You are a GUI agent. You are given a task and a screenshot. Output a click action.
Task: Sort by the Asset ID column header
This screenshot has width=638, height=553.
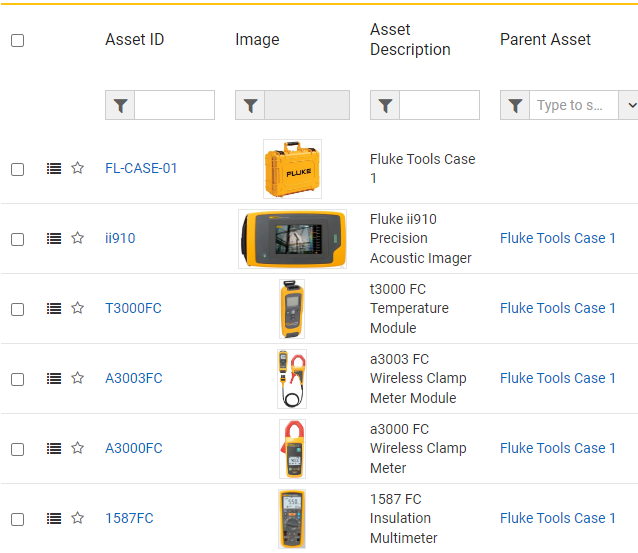pyautogui.click(x=135, y=39)
